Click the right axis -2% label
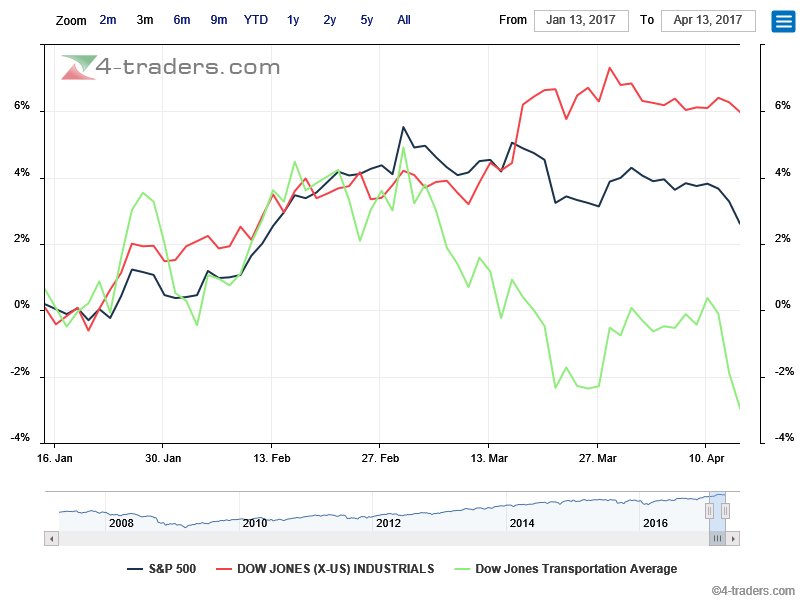Screen dimensions: 805x600 click(784, 371)
